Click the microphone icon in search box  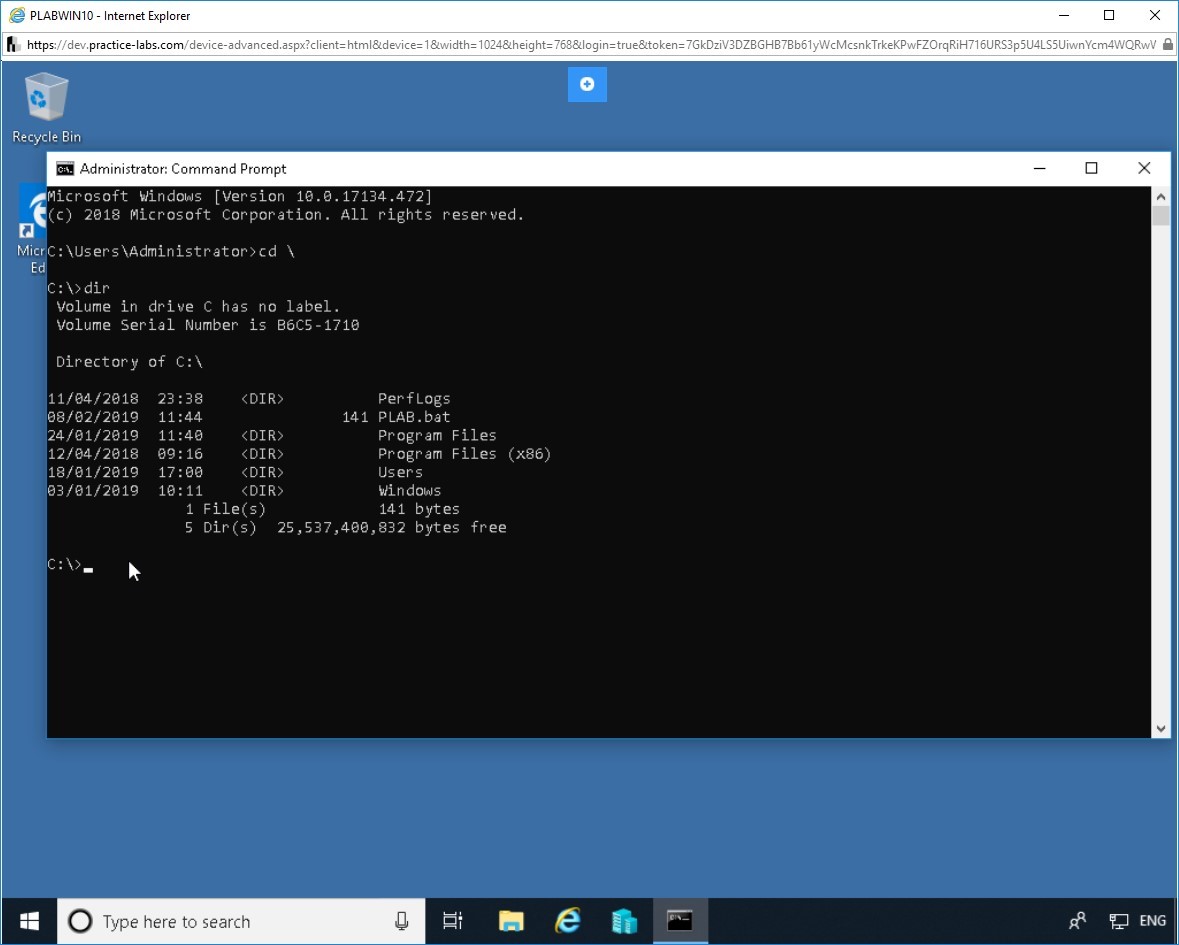pyautogui.click(x=401, y=921)
